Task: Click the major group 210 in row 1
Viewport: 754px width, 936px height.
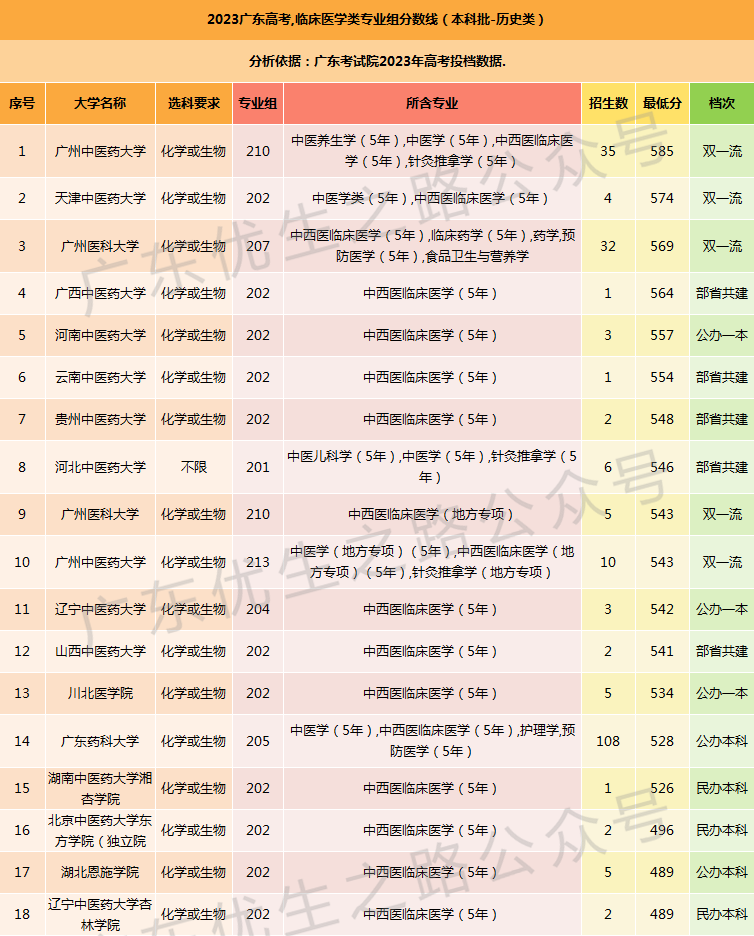Action: click(x=258, y=151)
